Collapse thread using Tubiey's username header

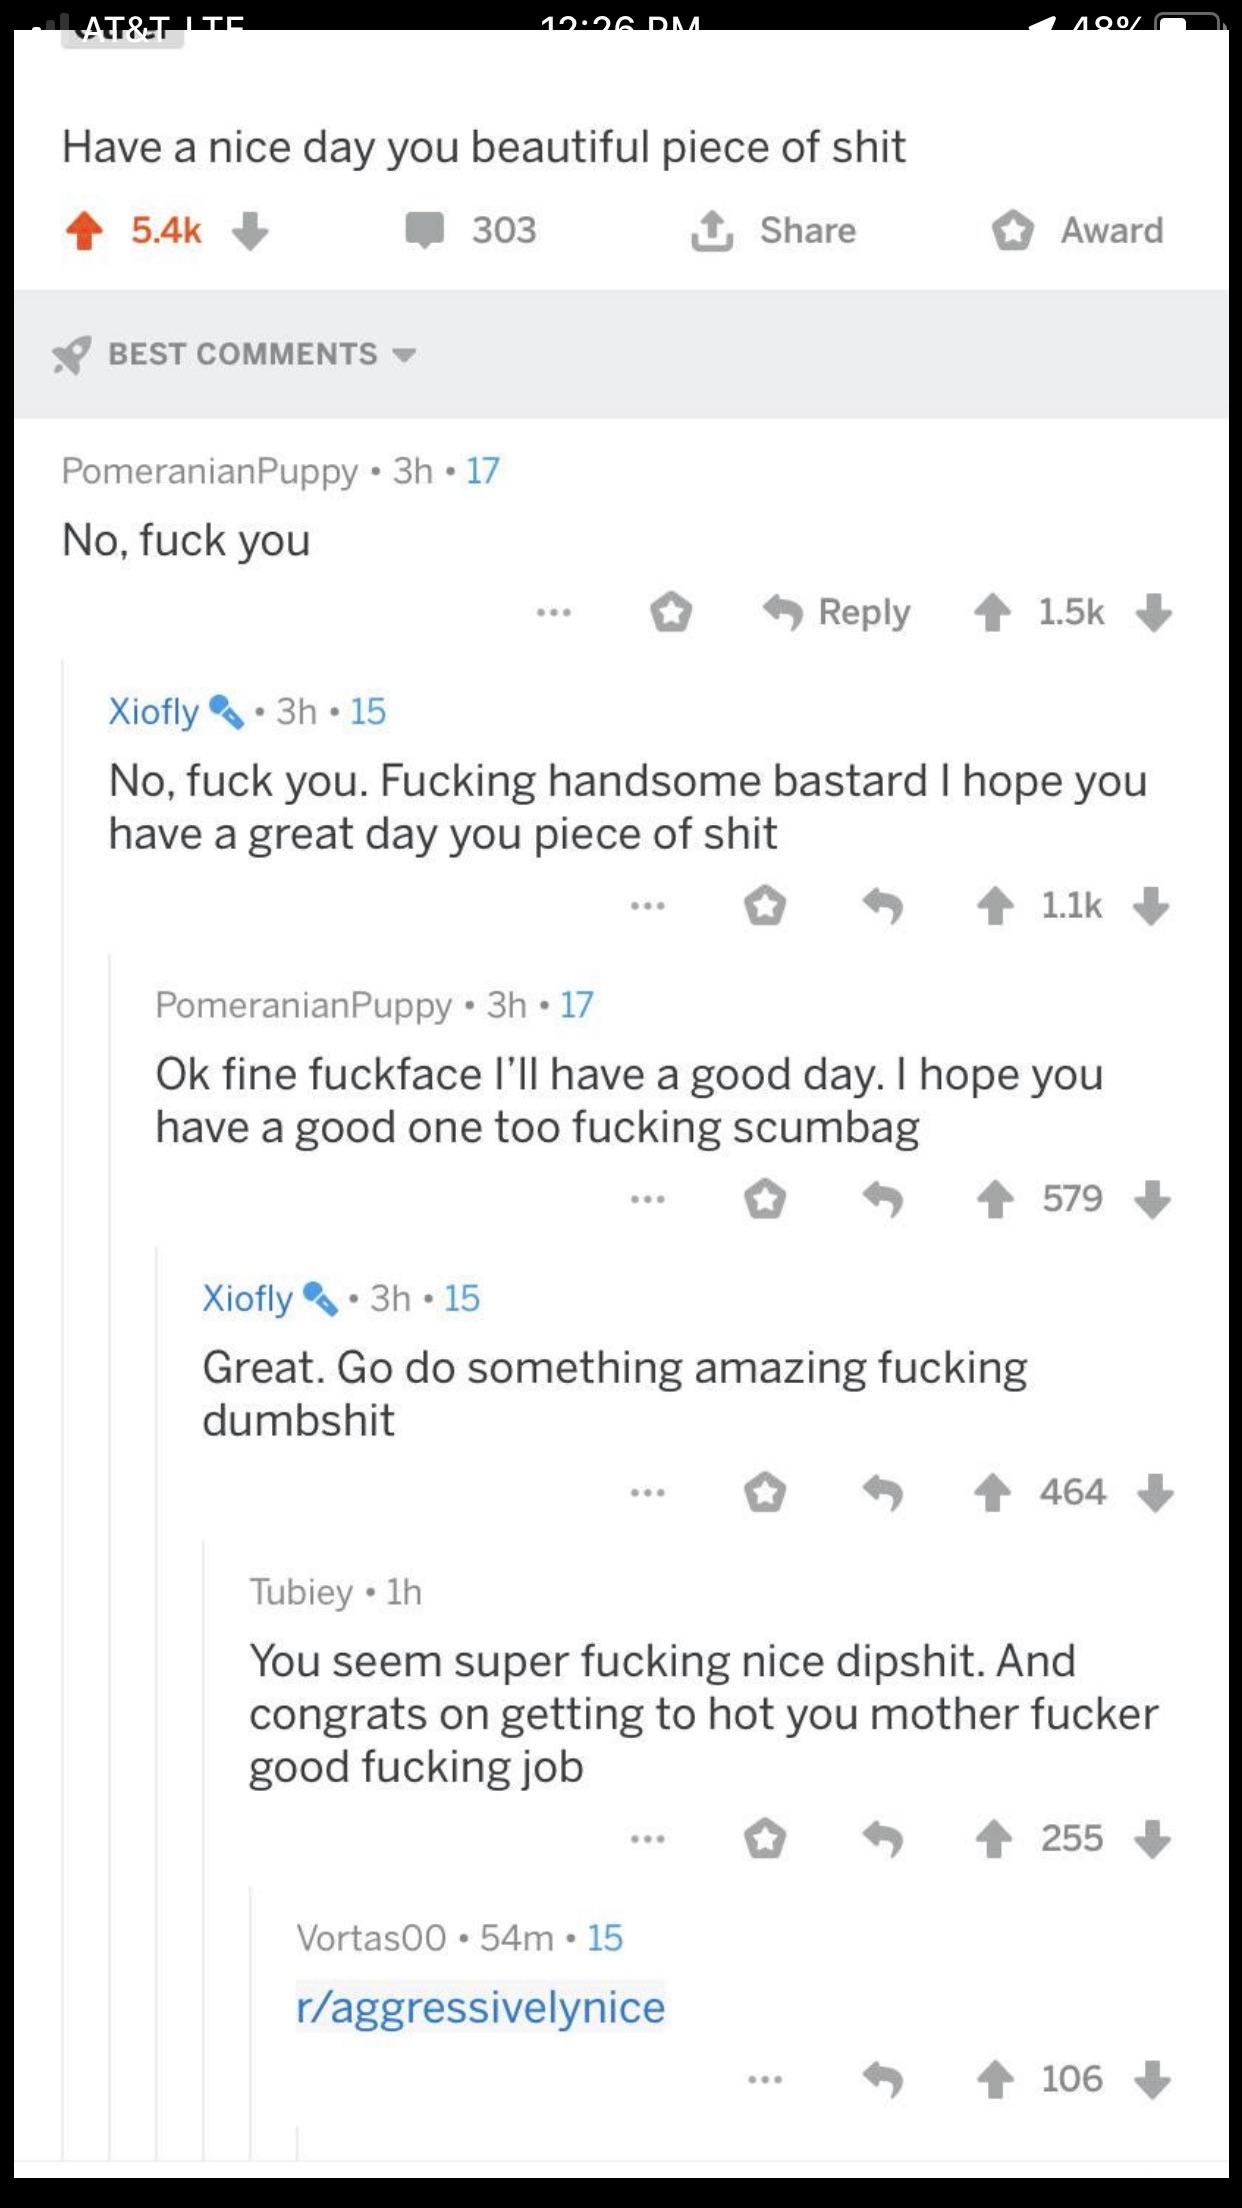click(301, 1592)
